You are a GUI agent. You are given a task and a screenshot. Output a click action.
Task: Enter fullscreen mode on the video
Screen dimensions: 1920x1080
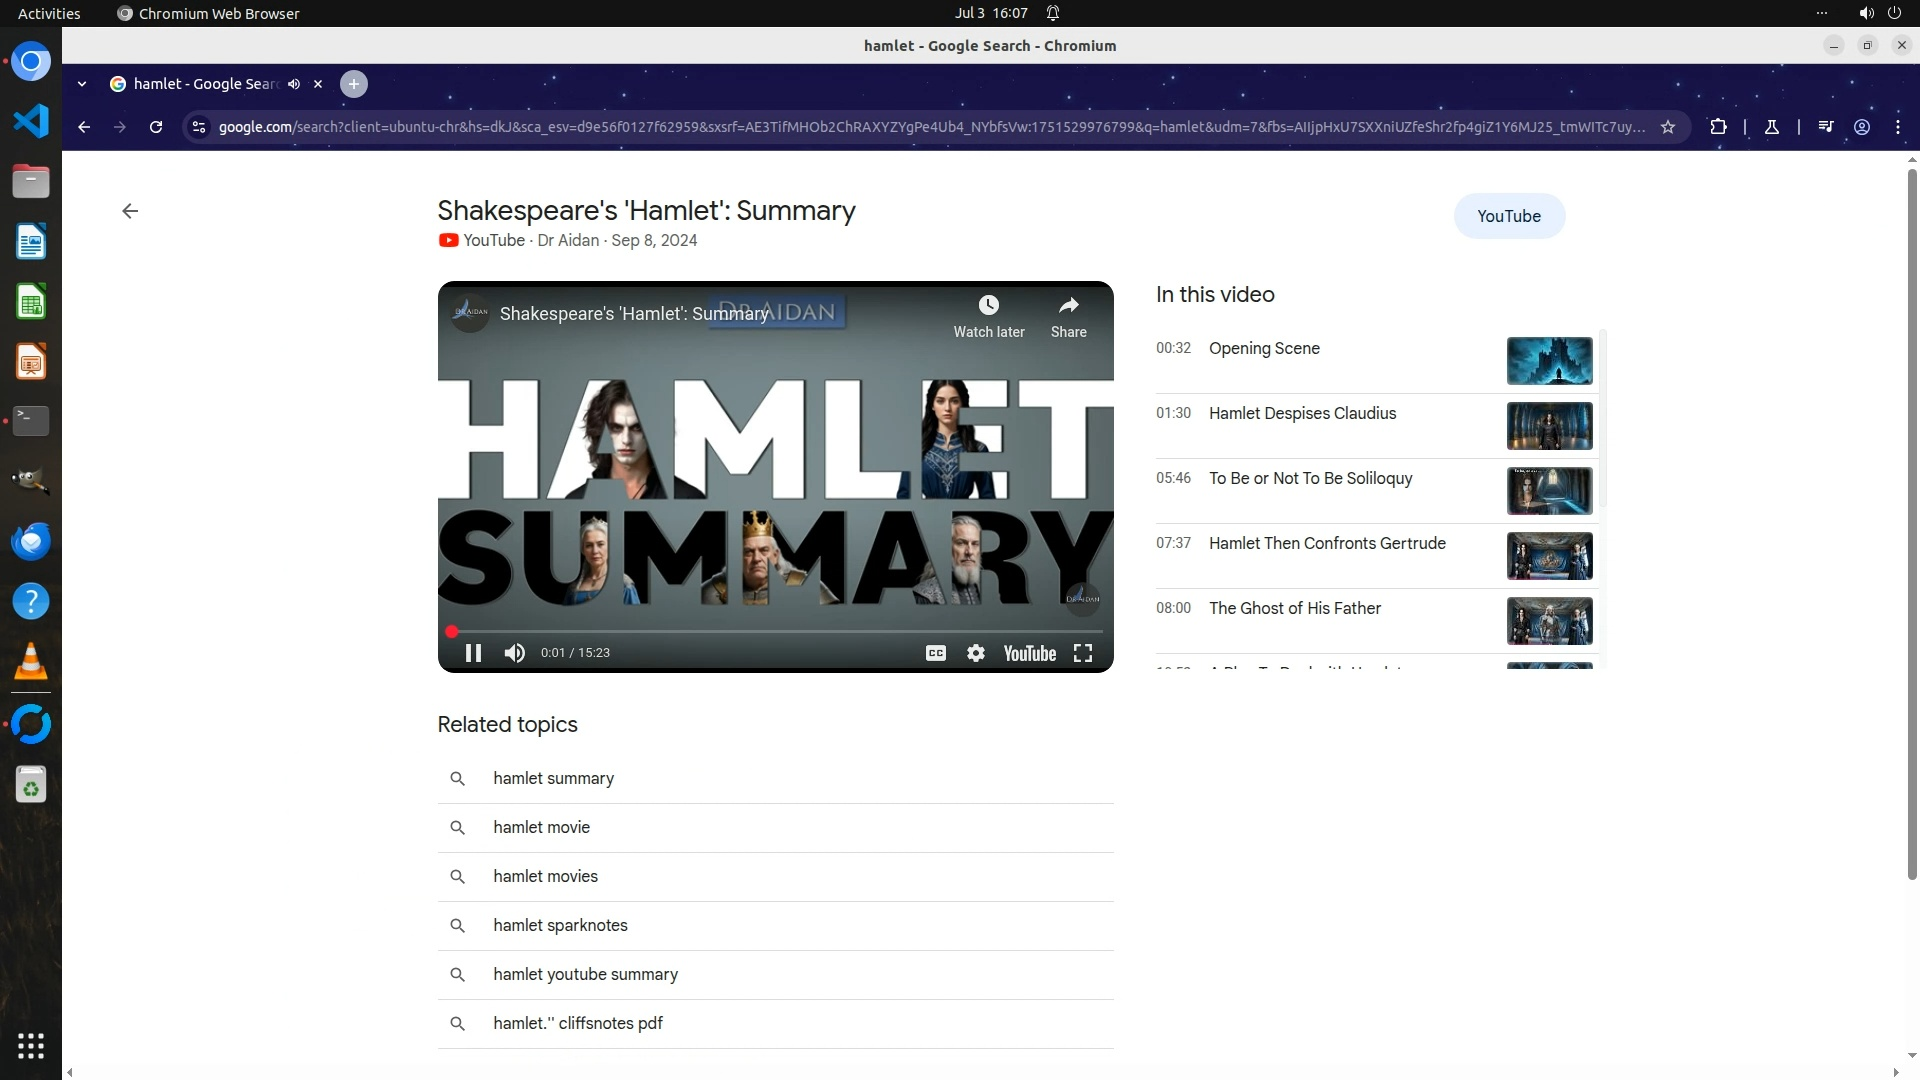[1083, 653]
